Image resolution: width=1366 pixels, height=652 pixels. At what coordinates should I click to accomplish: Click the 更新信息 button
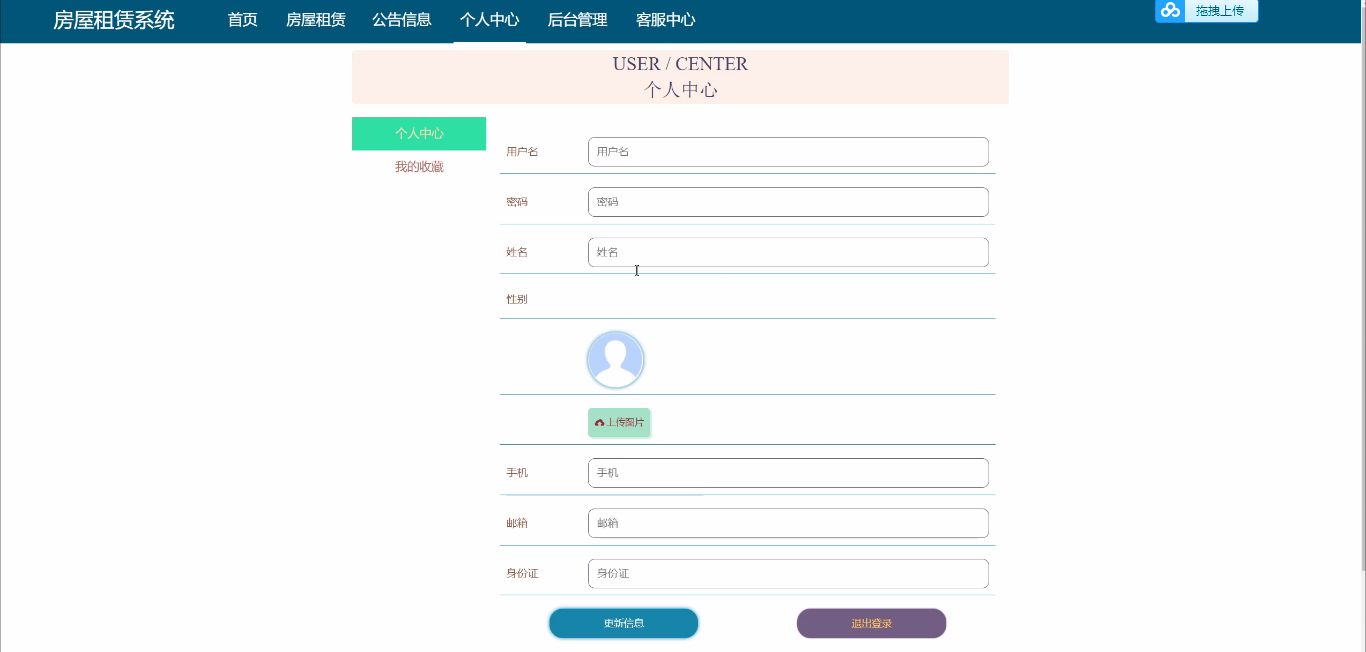coord(624,623)
